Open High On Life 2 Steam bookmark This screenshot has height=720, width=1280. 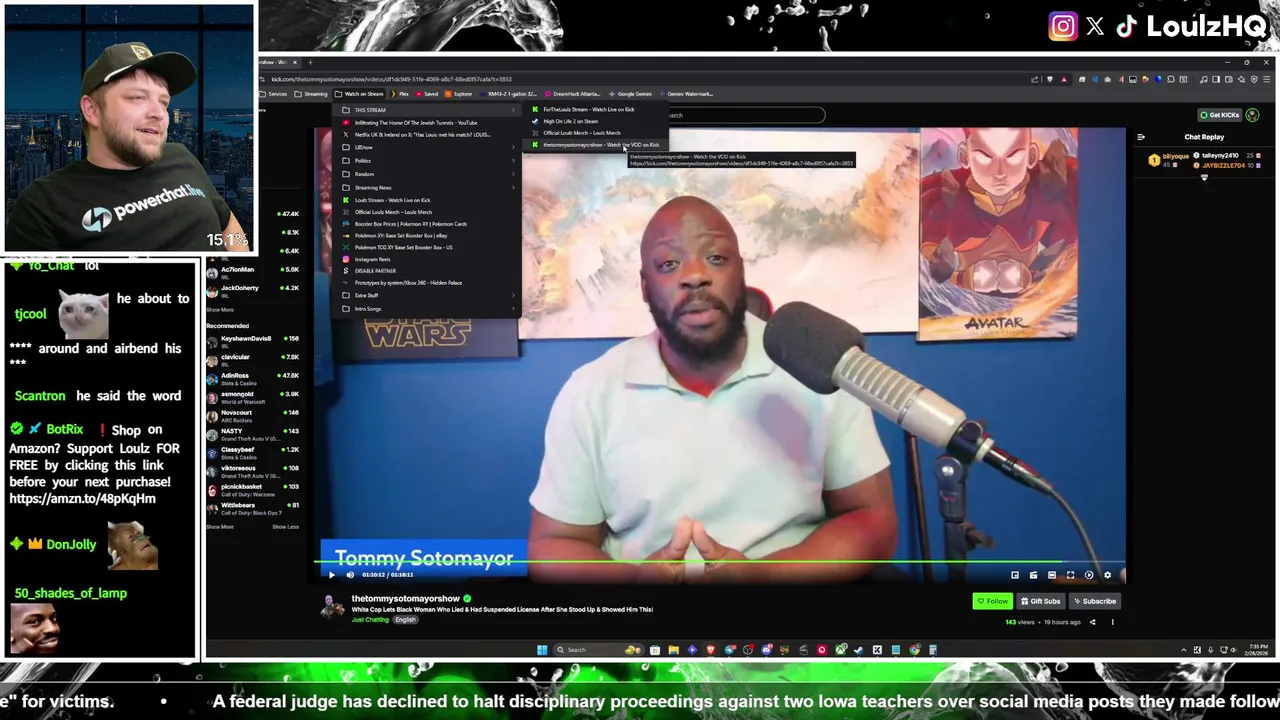595,122
